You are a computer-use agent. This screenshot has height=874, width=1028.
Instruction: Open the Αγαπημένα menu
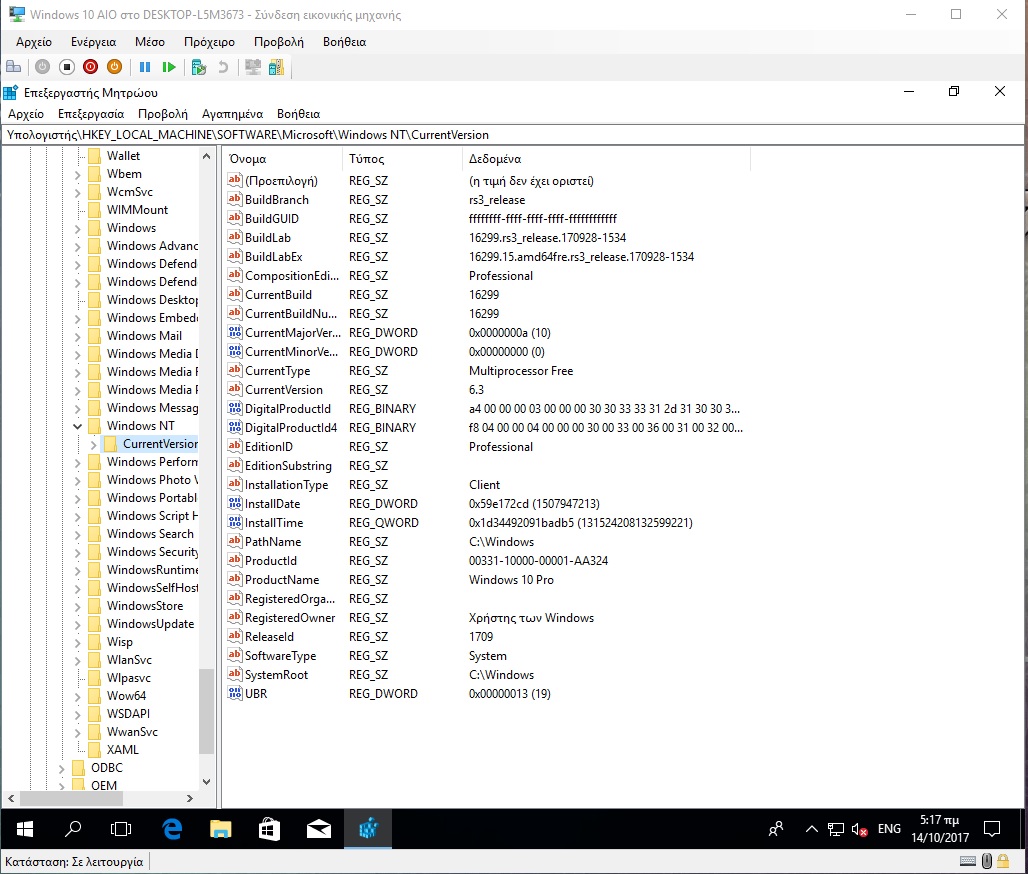point(232,114)
